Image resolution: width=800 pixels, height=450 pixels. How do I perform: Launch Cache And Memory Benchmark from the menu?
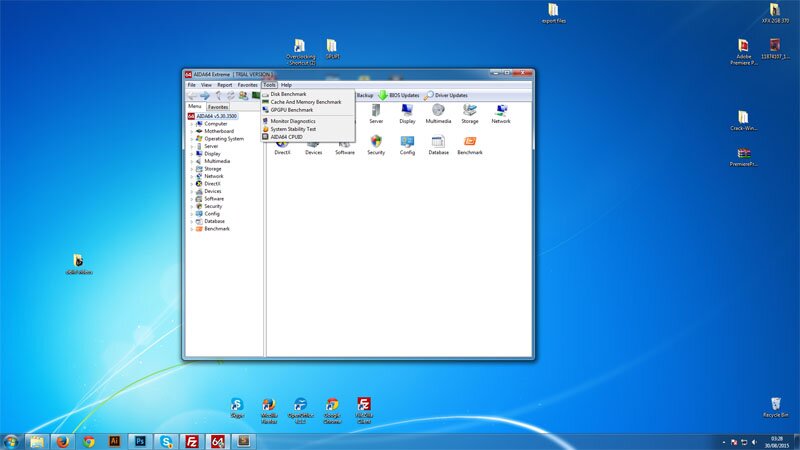click(308, 102)
